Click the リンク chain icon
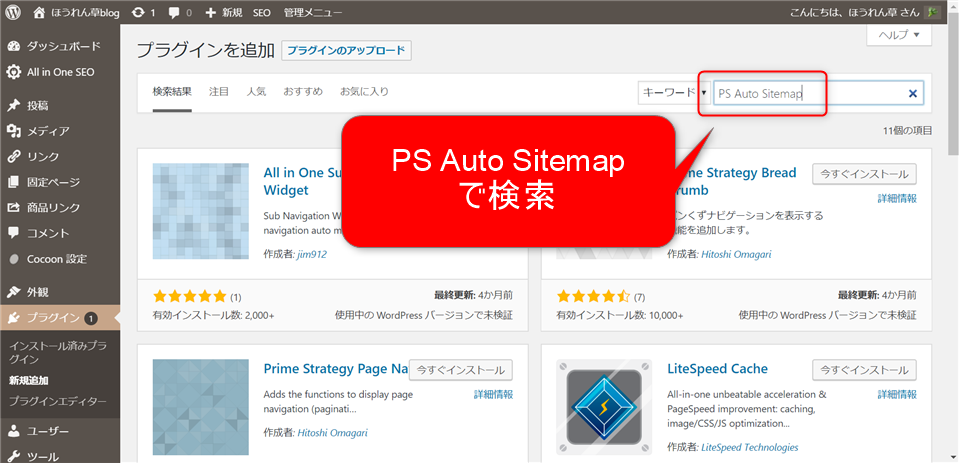 [x=14, y=157]
